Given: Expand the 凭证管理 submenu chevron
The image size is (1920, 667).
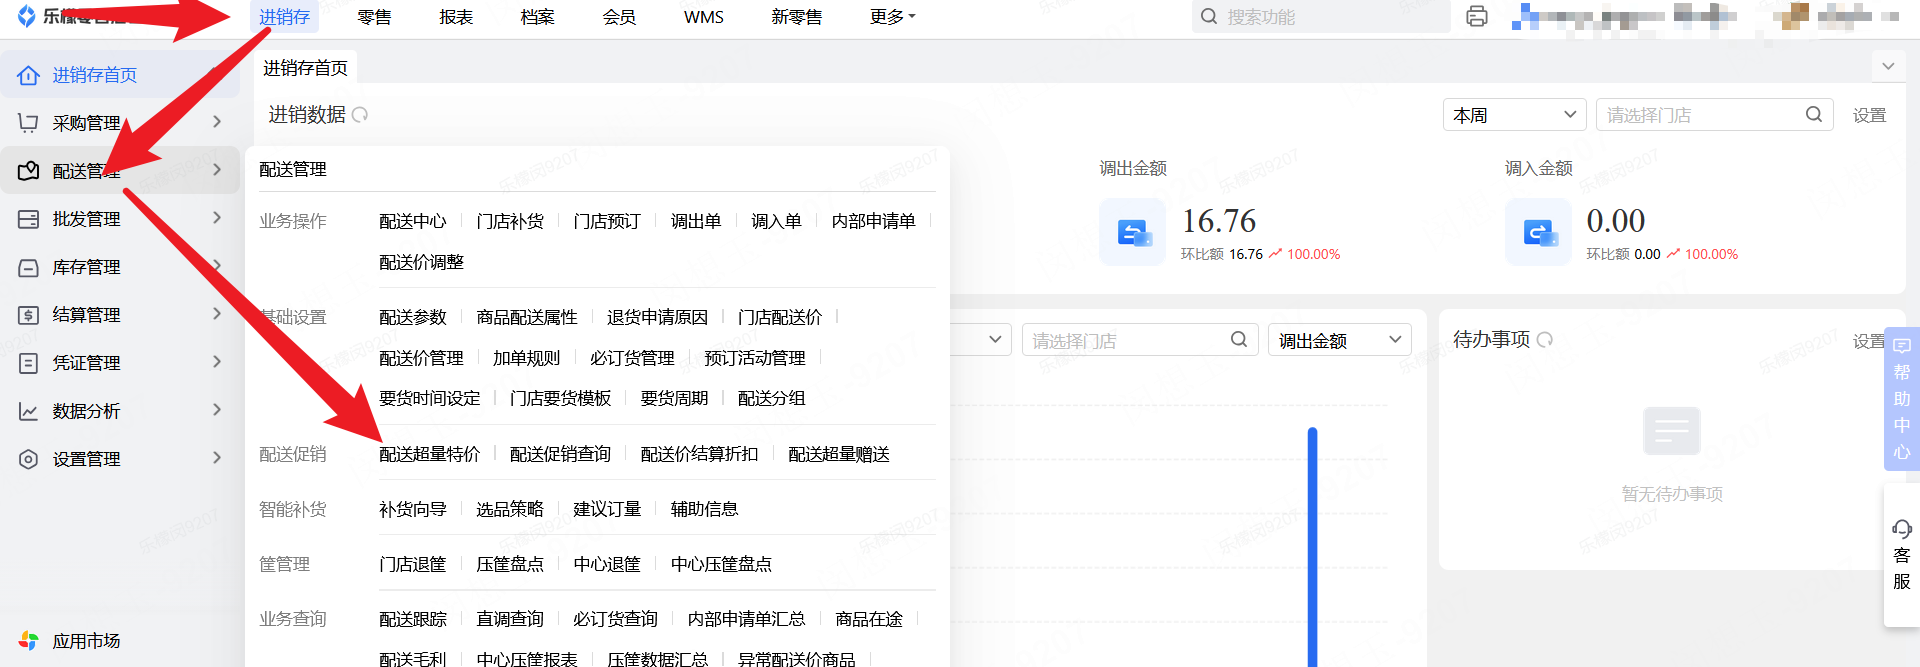Looking at the screenshot, I should 217,362.
